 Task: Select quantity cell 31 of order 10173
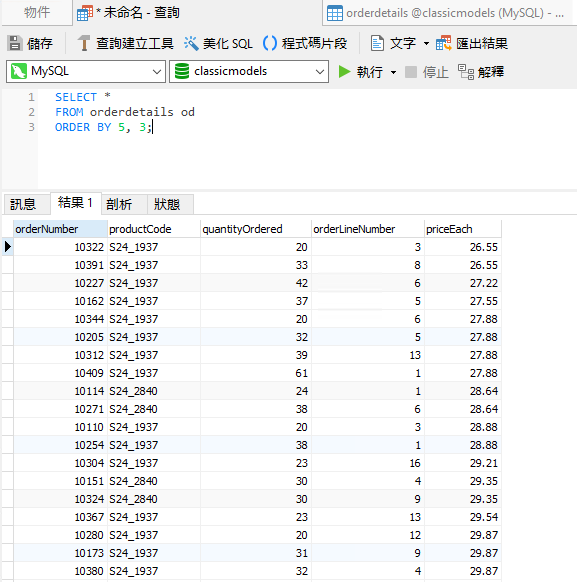[x=256, y=553]
